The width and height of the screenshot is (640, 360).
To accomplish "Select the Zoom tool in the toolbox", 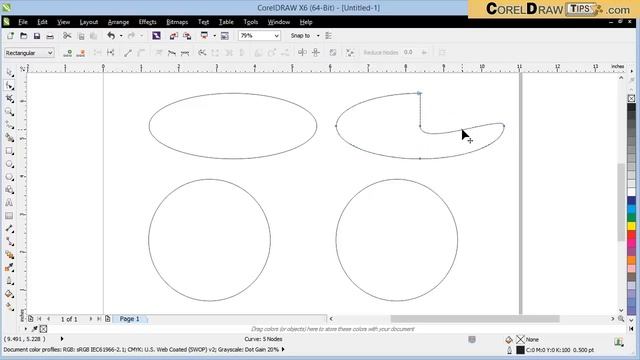I will click(9, 111).
